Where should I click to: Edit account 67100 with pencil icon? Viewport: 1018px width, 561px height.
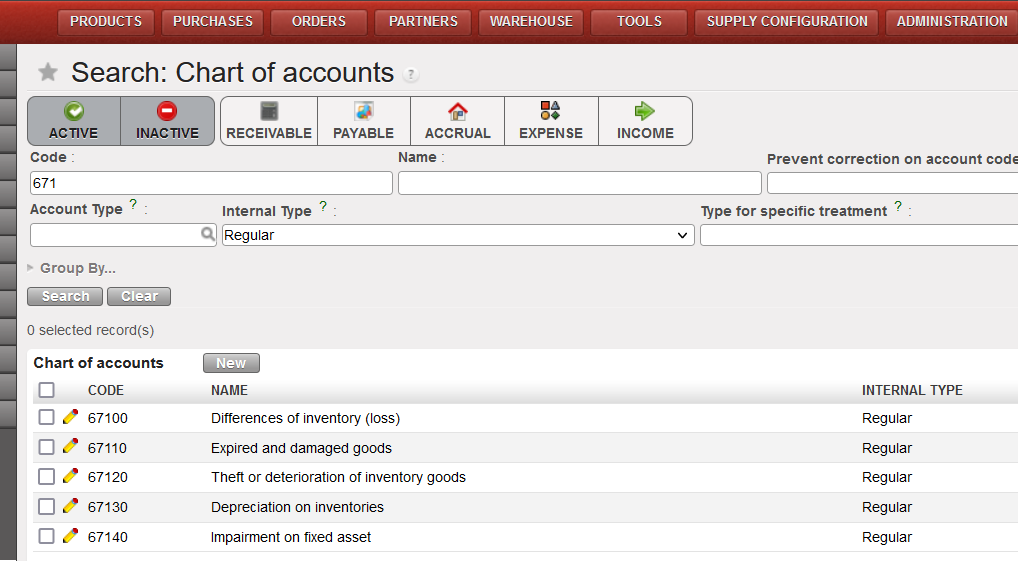70,417
